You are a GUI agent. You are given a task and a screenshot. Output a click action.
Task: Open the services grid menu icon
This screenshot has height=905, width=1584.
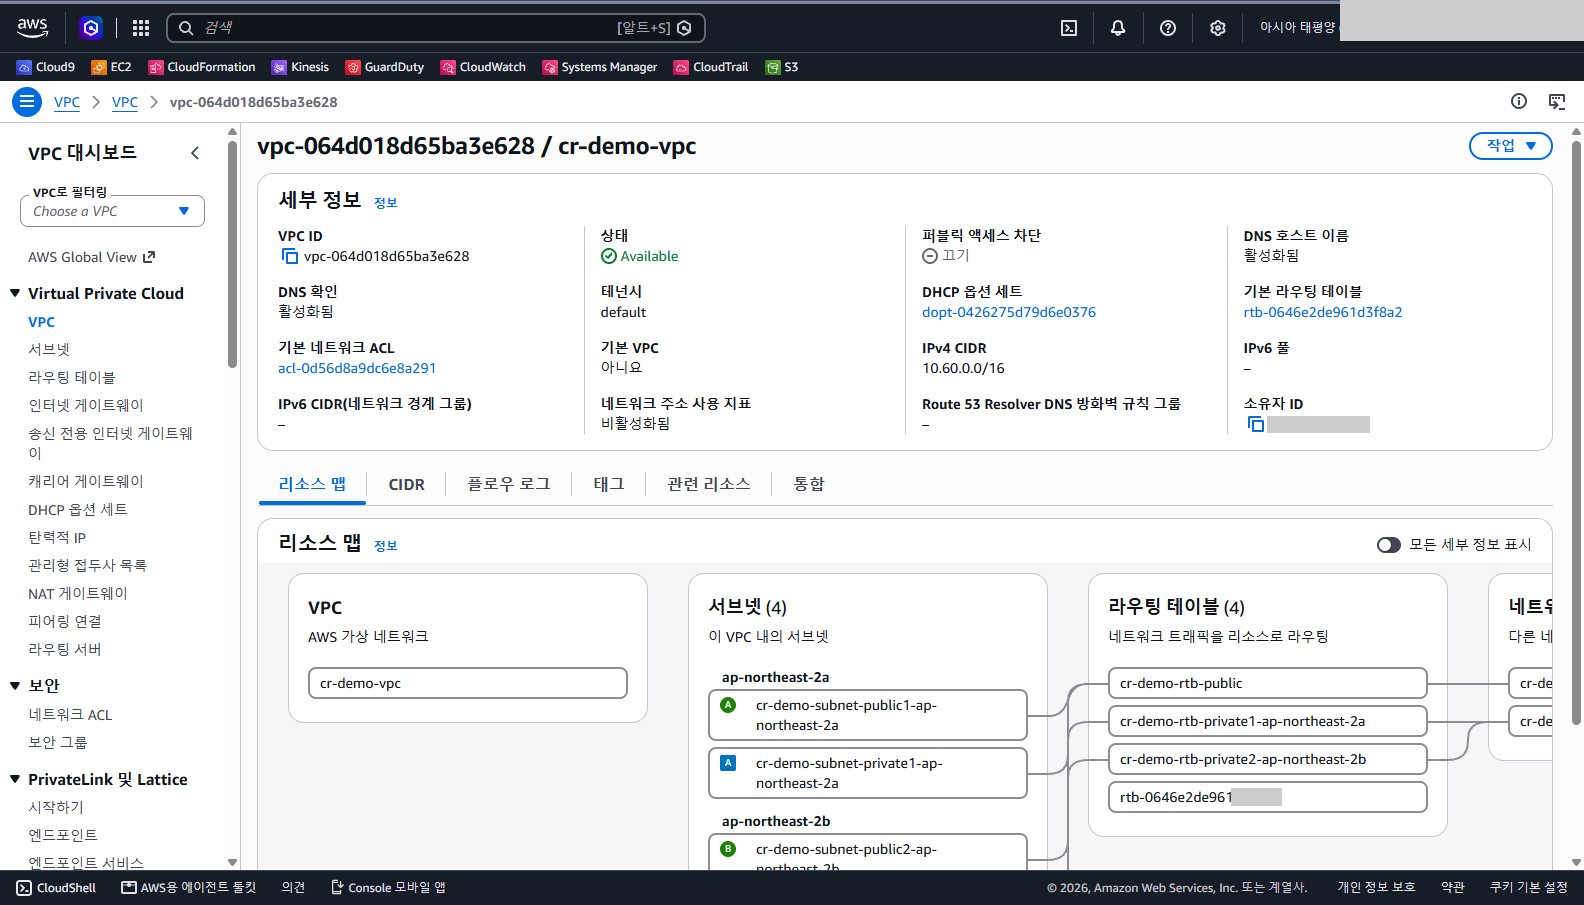tap(141, 28)
